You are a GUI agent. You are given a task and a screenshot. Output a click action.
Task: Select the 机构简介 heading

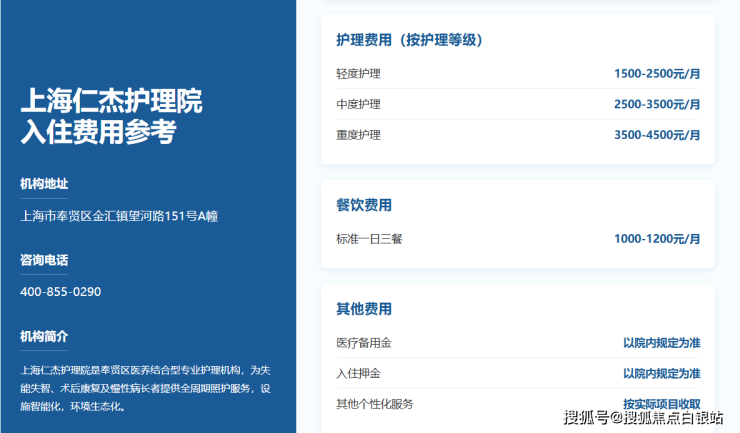(x=44, y=337)
